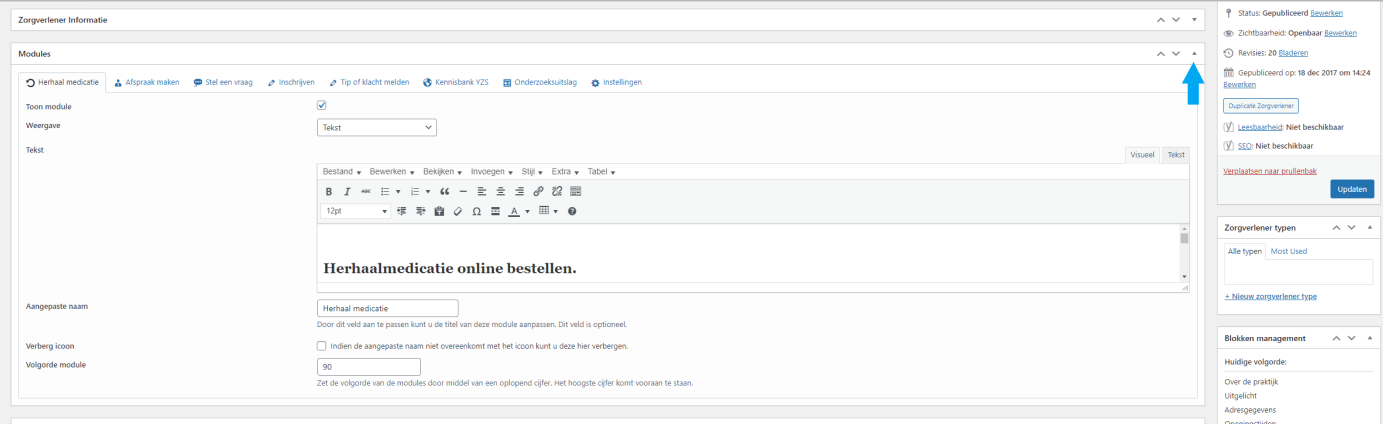Open the editor help question-mark icon
Viewport: 1383px width, 424px height.
572,211
